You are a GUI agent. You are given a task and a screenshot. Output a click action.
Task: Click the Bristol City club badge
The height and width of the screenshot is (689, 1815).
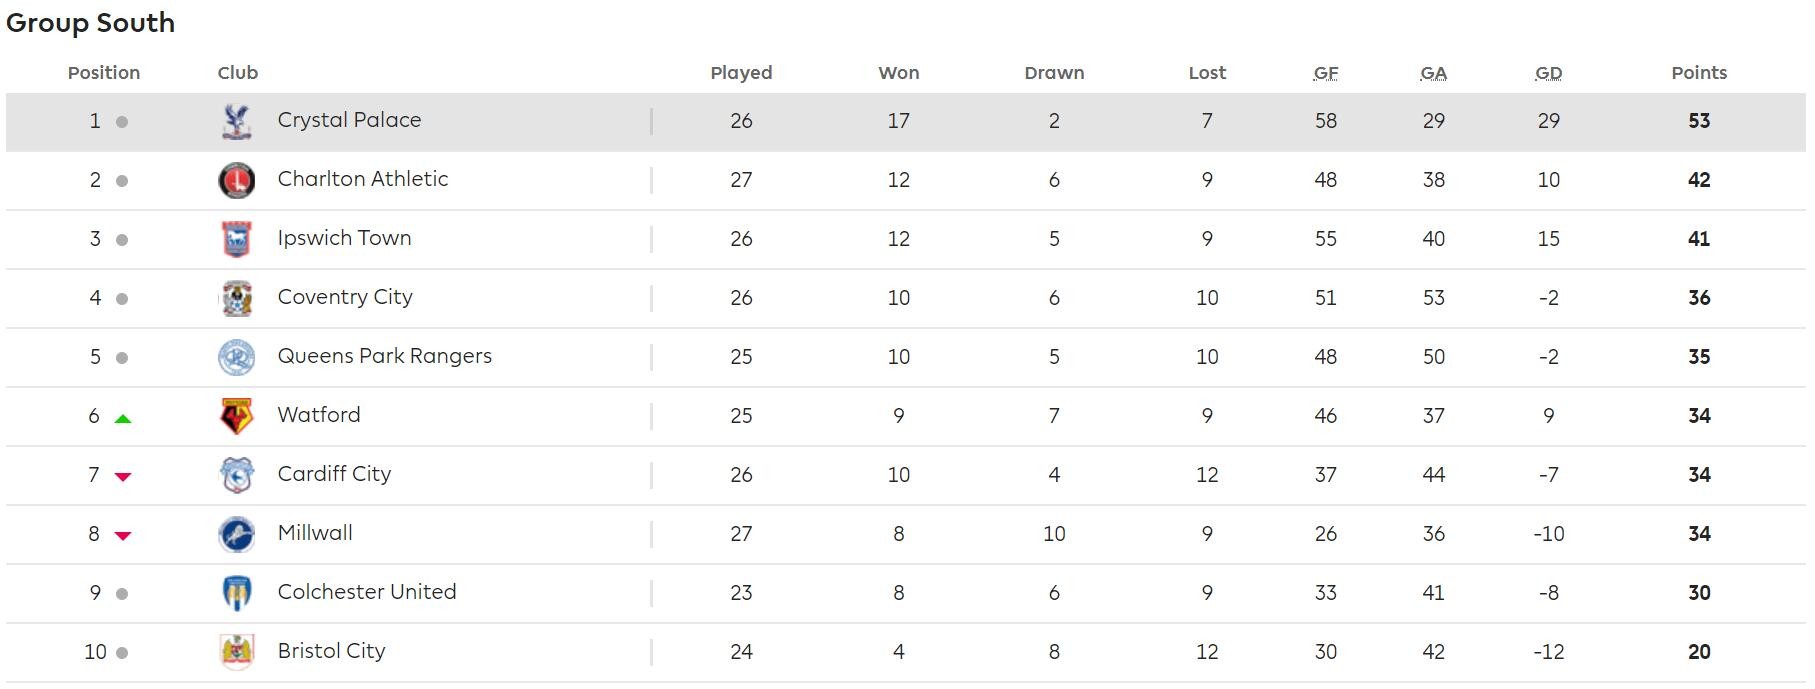(236, 652)
